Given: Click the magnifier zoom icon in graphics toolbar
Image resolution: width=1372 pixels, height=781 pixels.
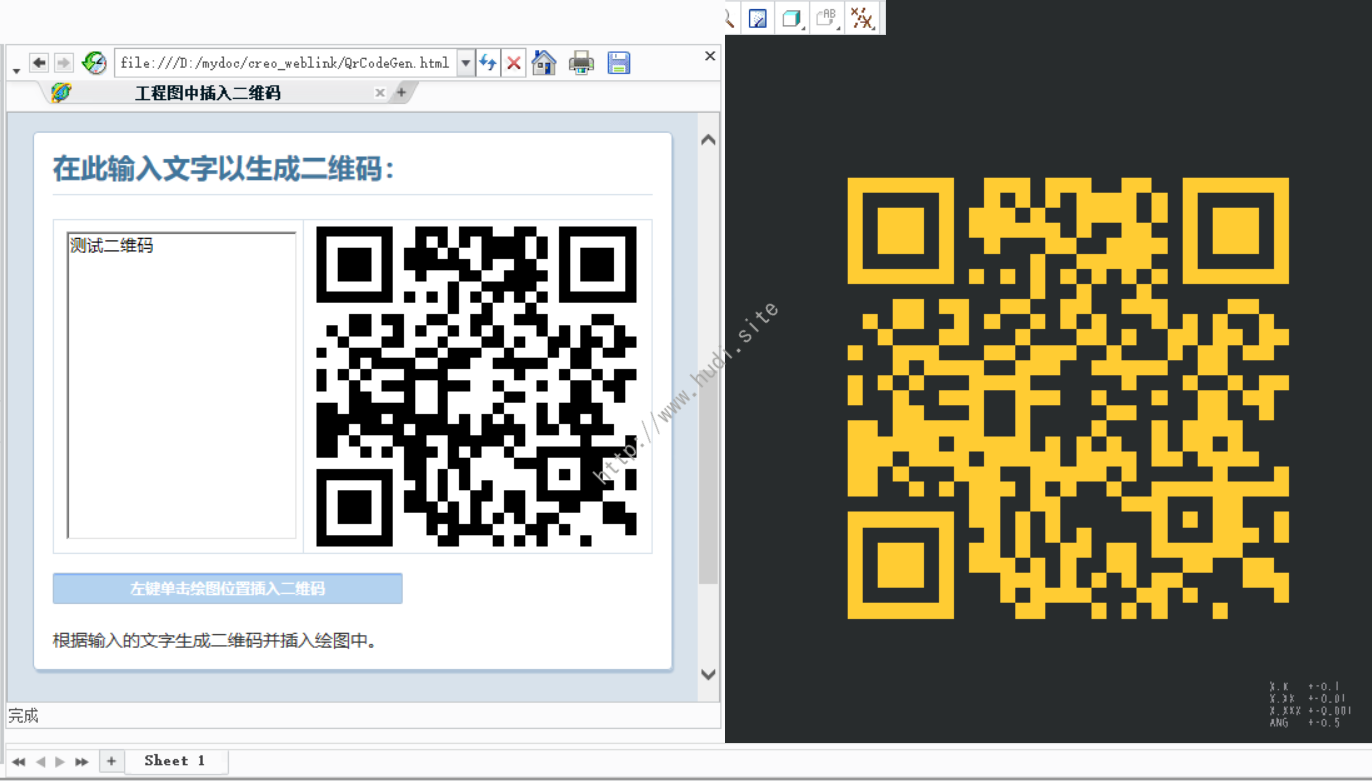Looking at the screenshot, I should 729,18.
